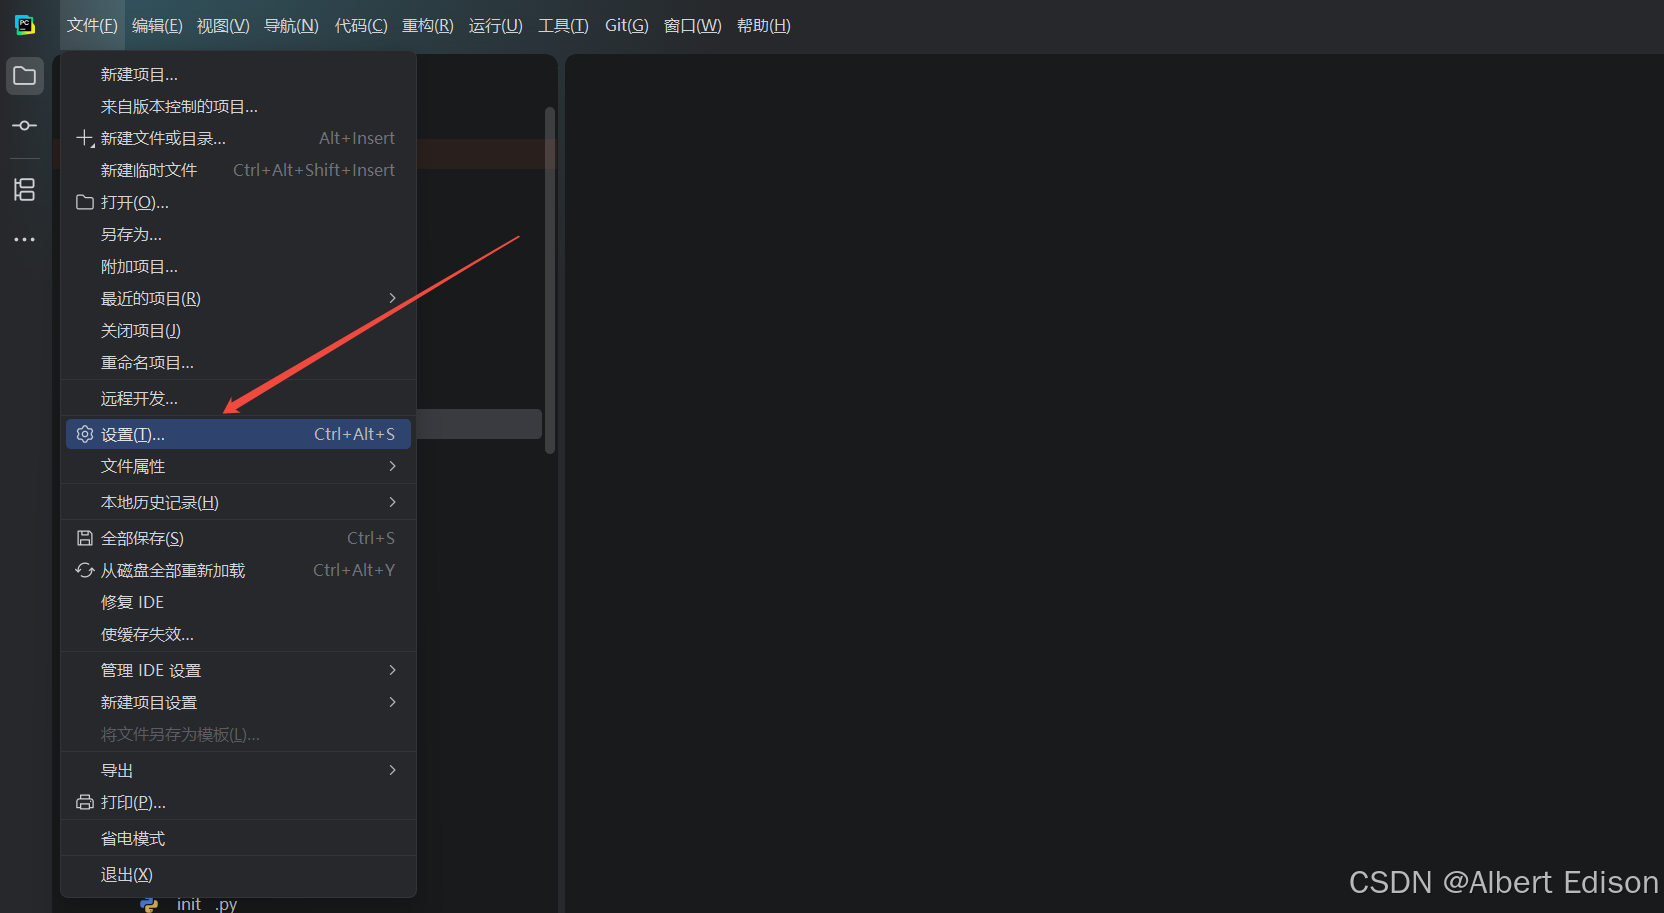Choose 来自版本控制的项目... entry
1664x913 pixels.
238,106
